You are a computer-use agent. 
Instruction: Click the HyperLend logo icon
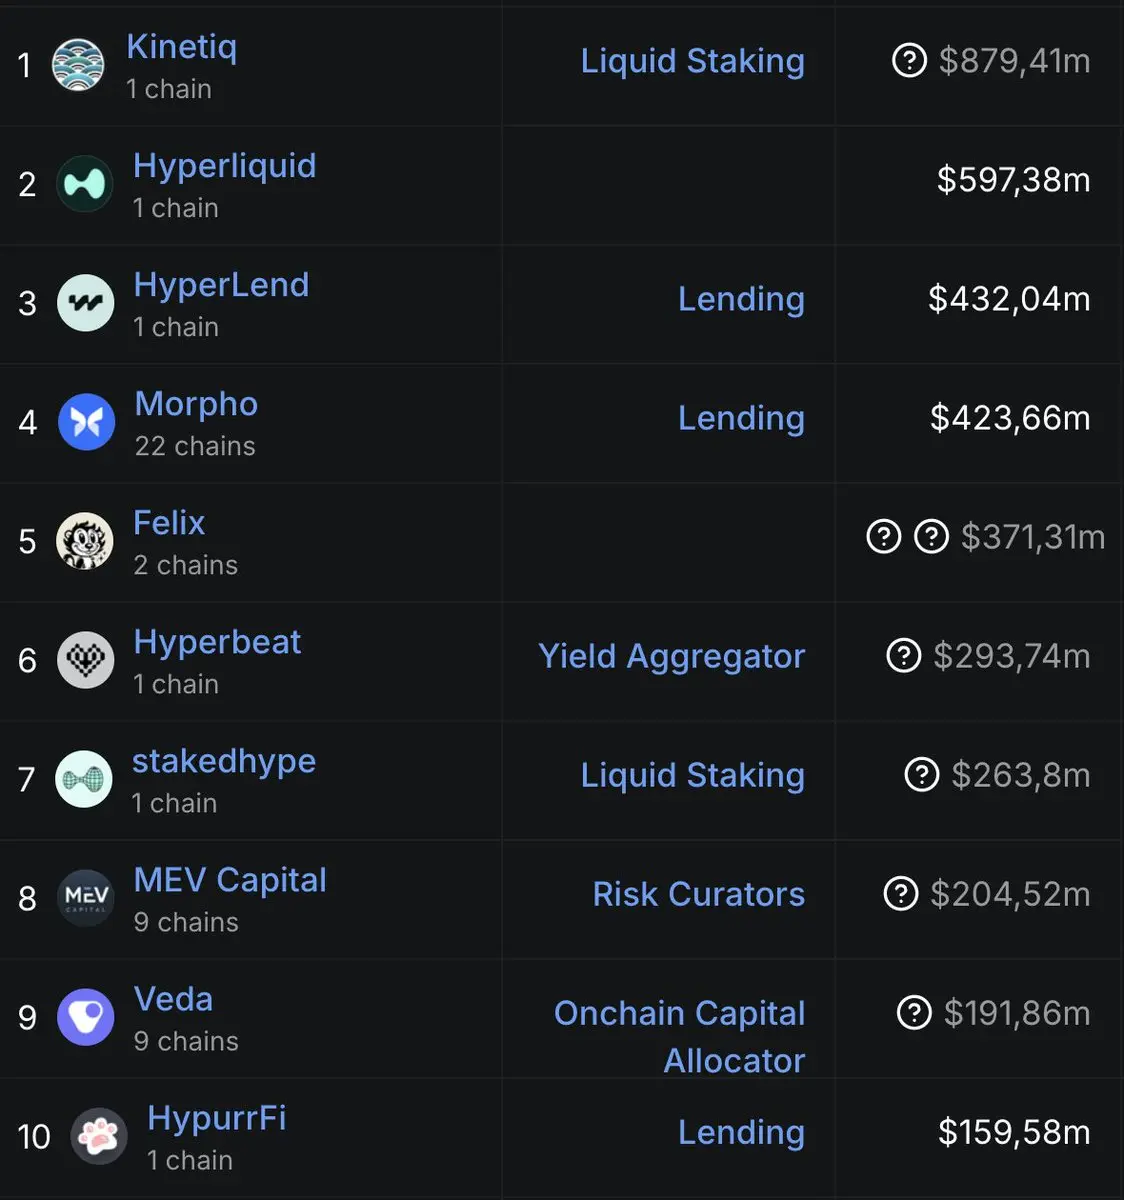click(85, 303)
